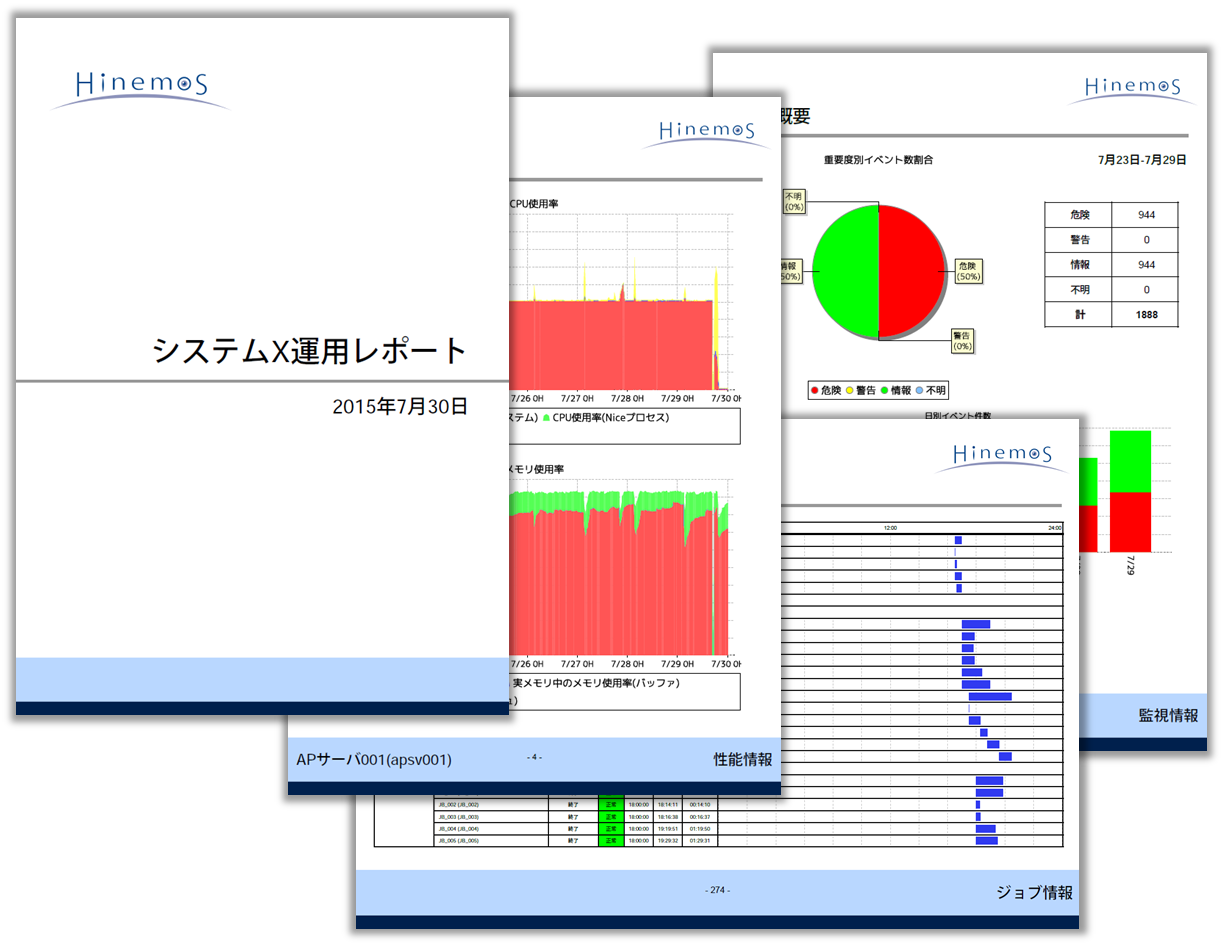Select the date range 7月23日-7月29日

point(1142,159)
